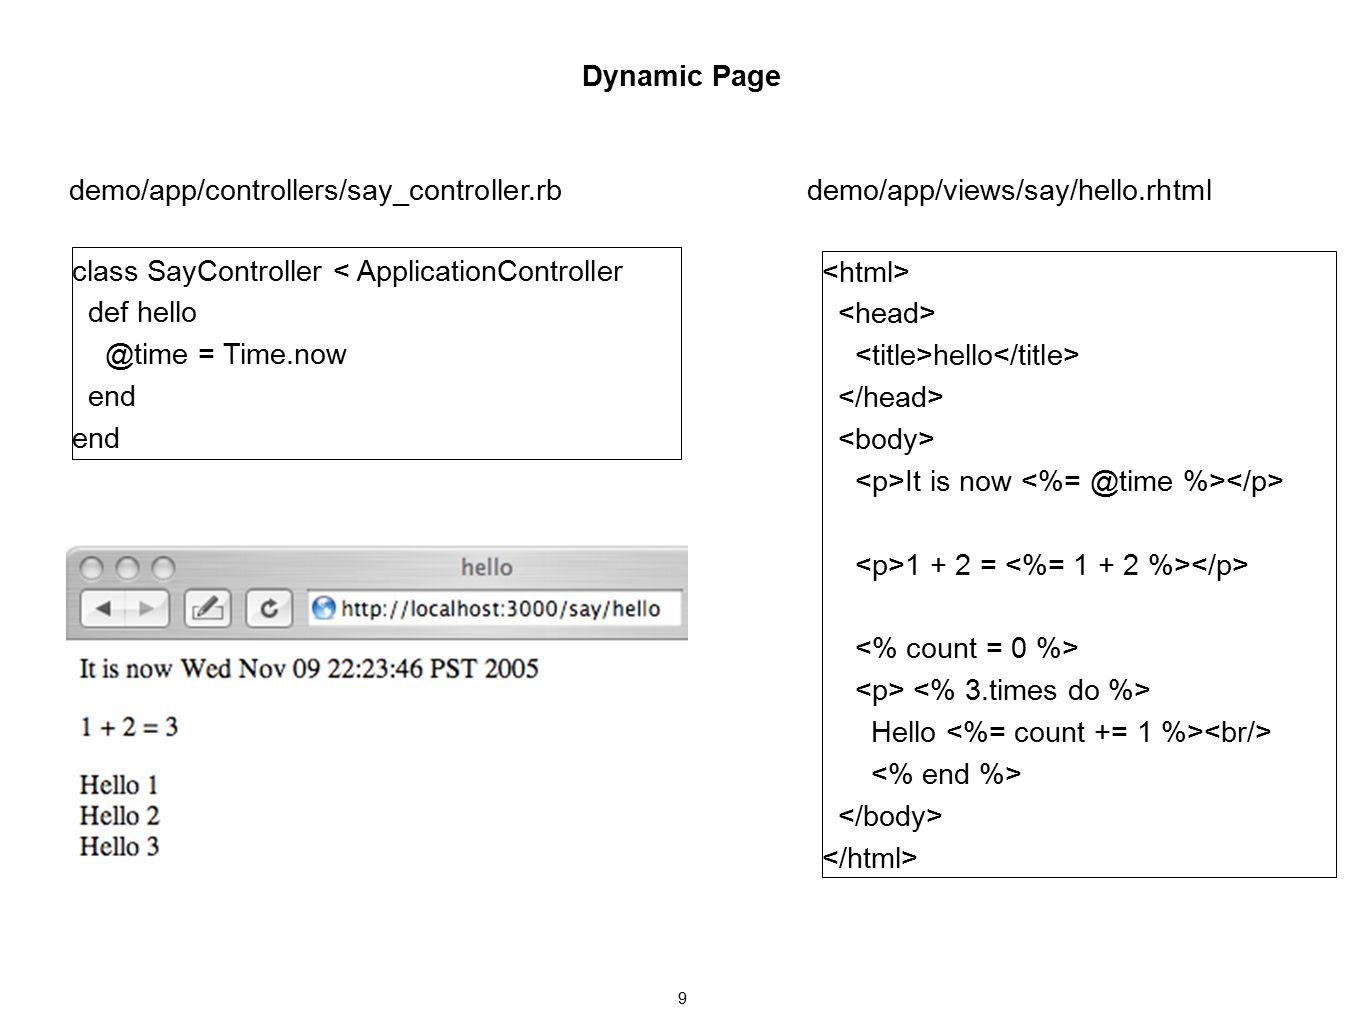This screenshot has height=1024, width=1365.
Task: Click the 'It is now <%= @time %>' line
Action: pyautogui.click(x=1069, y=482)
